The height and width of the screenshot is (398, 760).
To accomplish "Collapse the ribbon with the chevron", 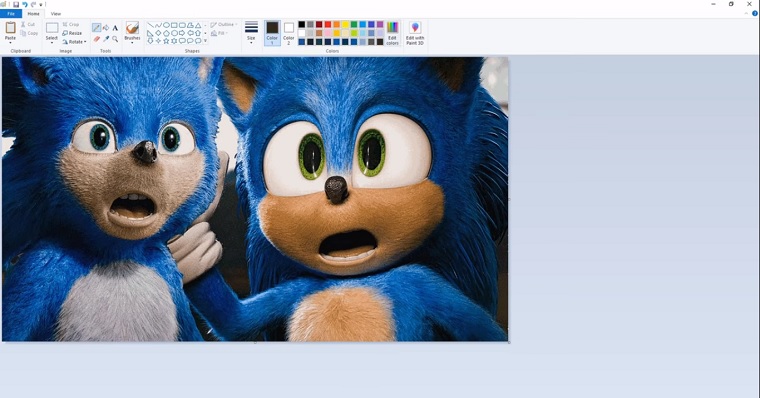I will (x=746, y=14).
